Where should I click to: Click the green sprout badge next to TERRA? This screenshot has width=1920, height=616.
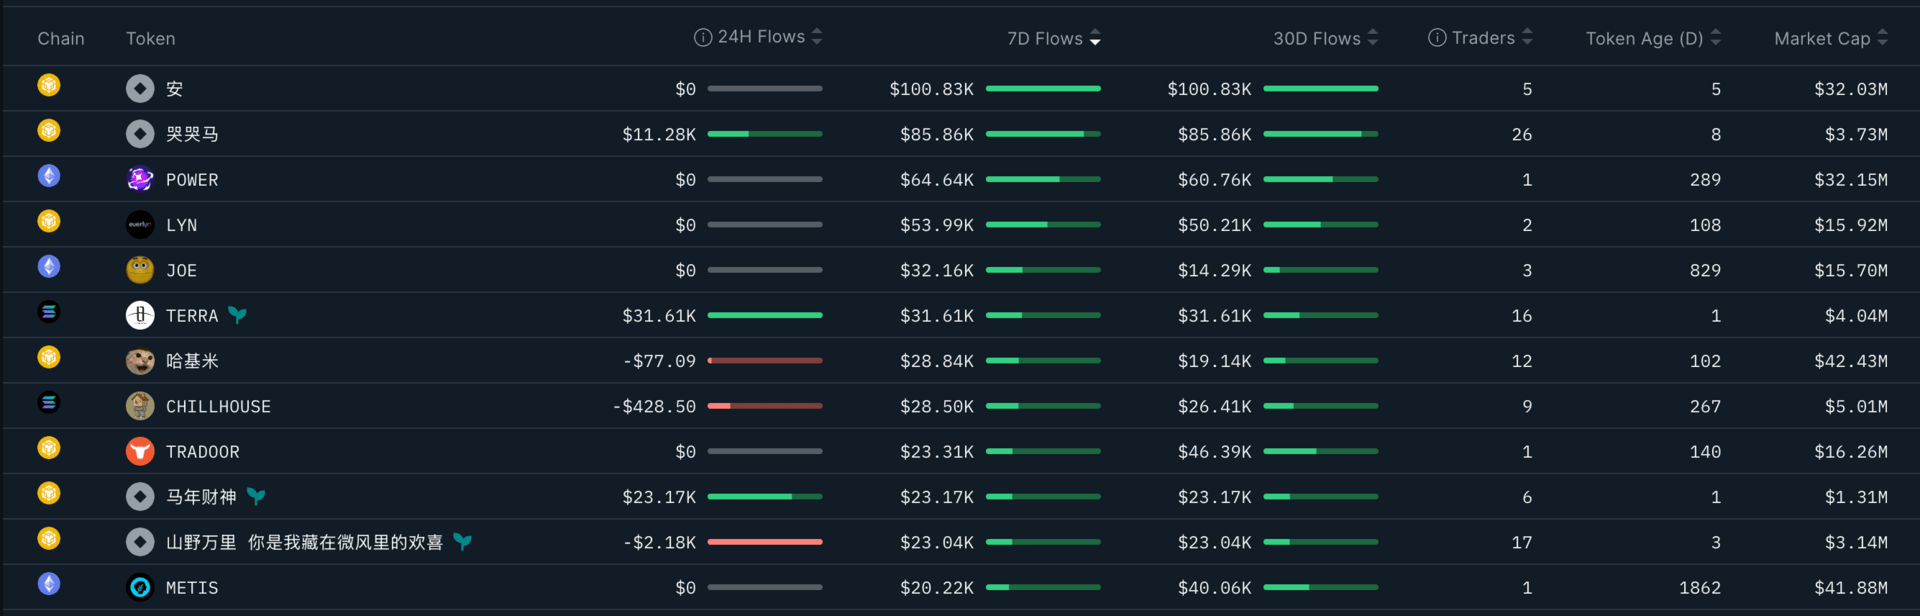click(x=237, y=315)
